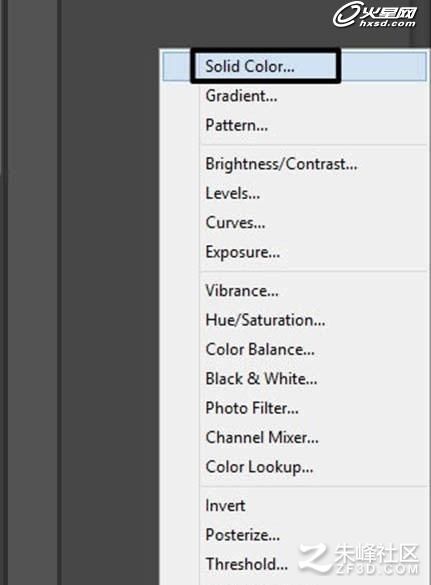431x585 pixels.
Task: Select the Gradient menu entry
Action: (x=295, y=96)
